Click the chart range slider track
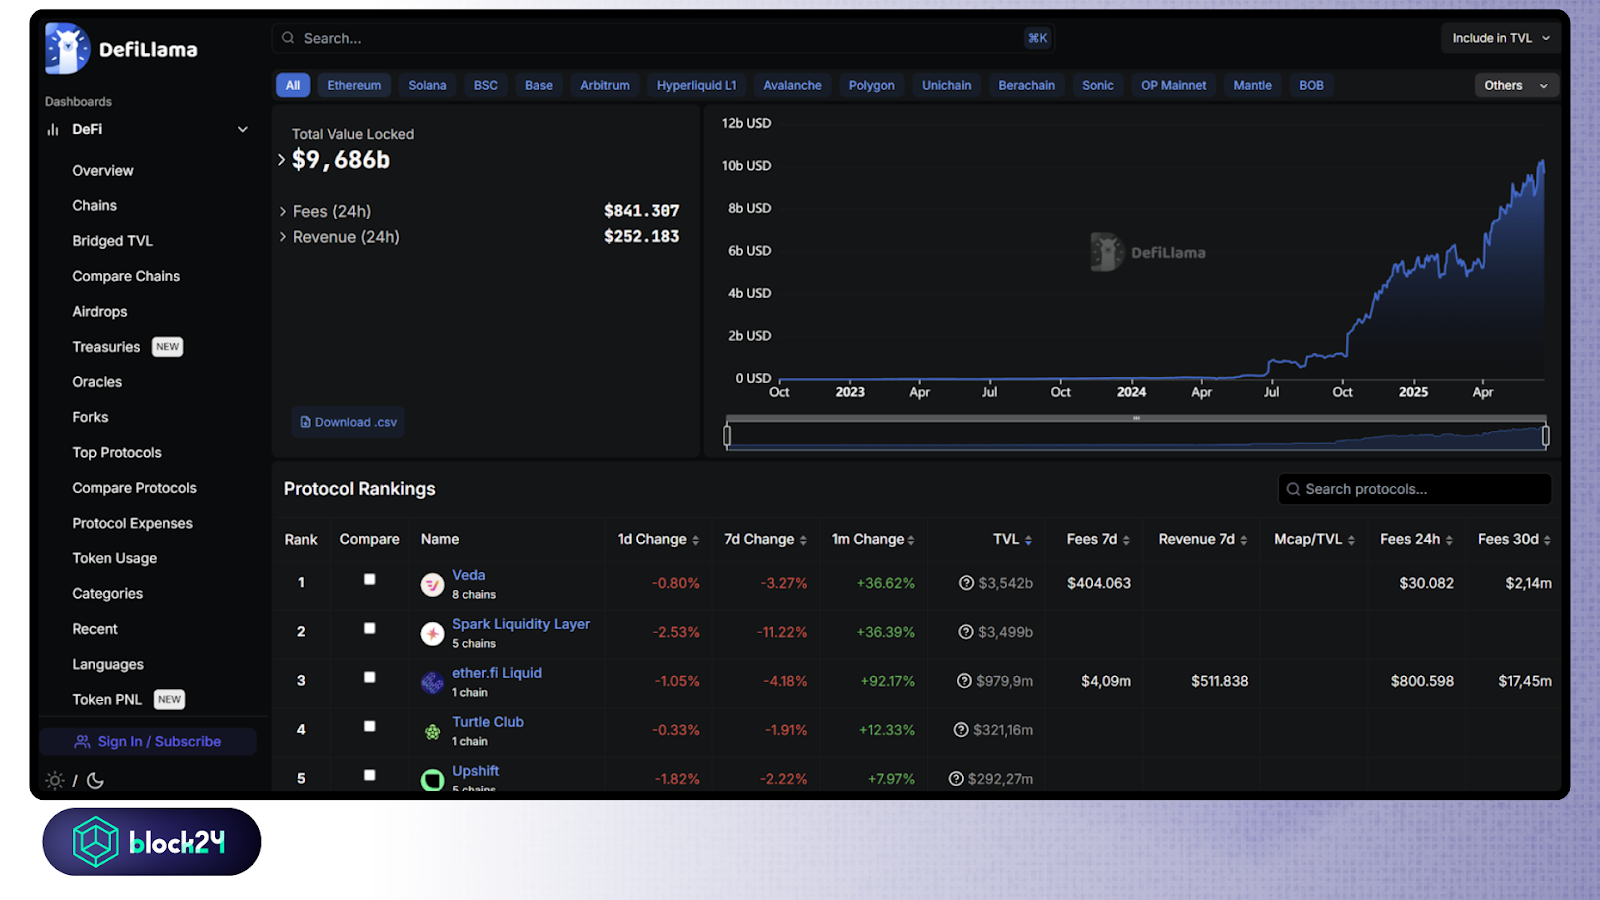 [x=1136, y=436]
